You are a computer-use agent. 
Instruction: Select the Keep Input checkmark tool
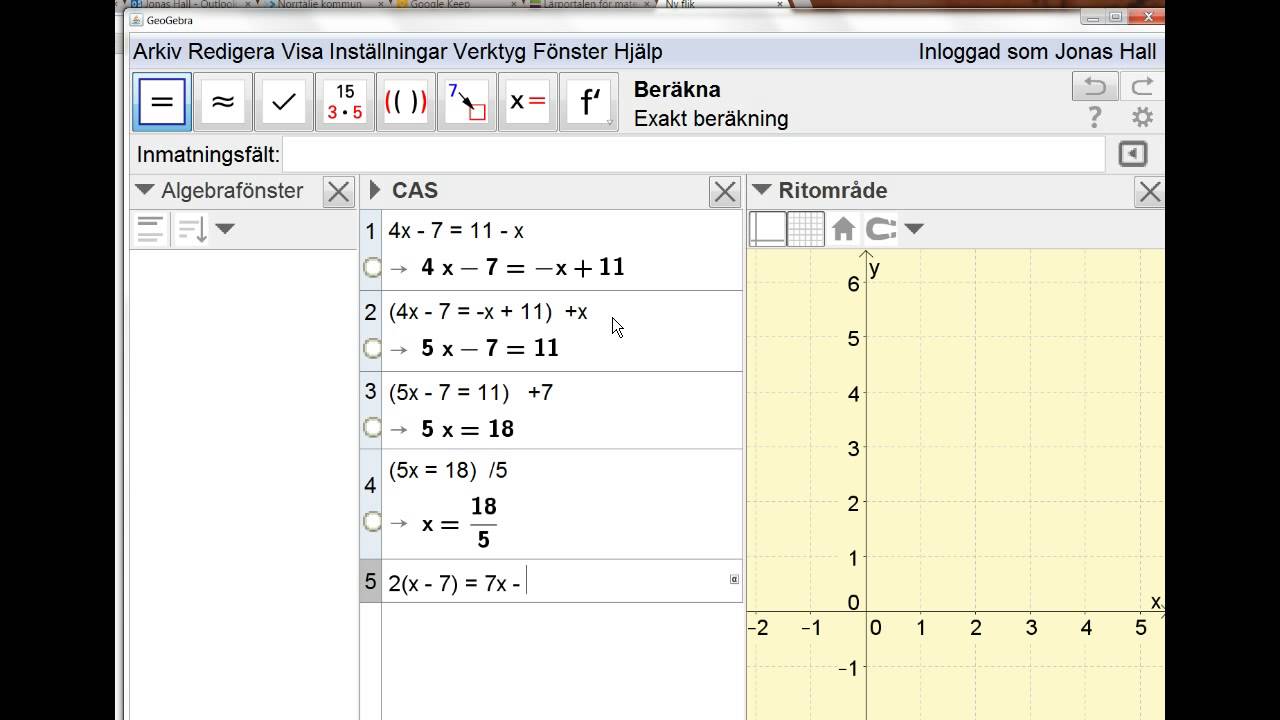click(283, 102)
